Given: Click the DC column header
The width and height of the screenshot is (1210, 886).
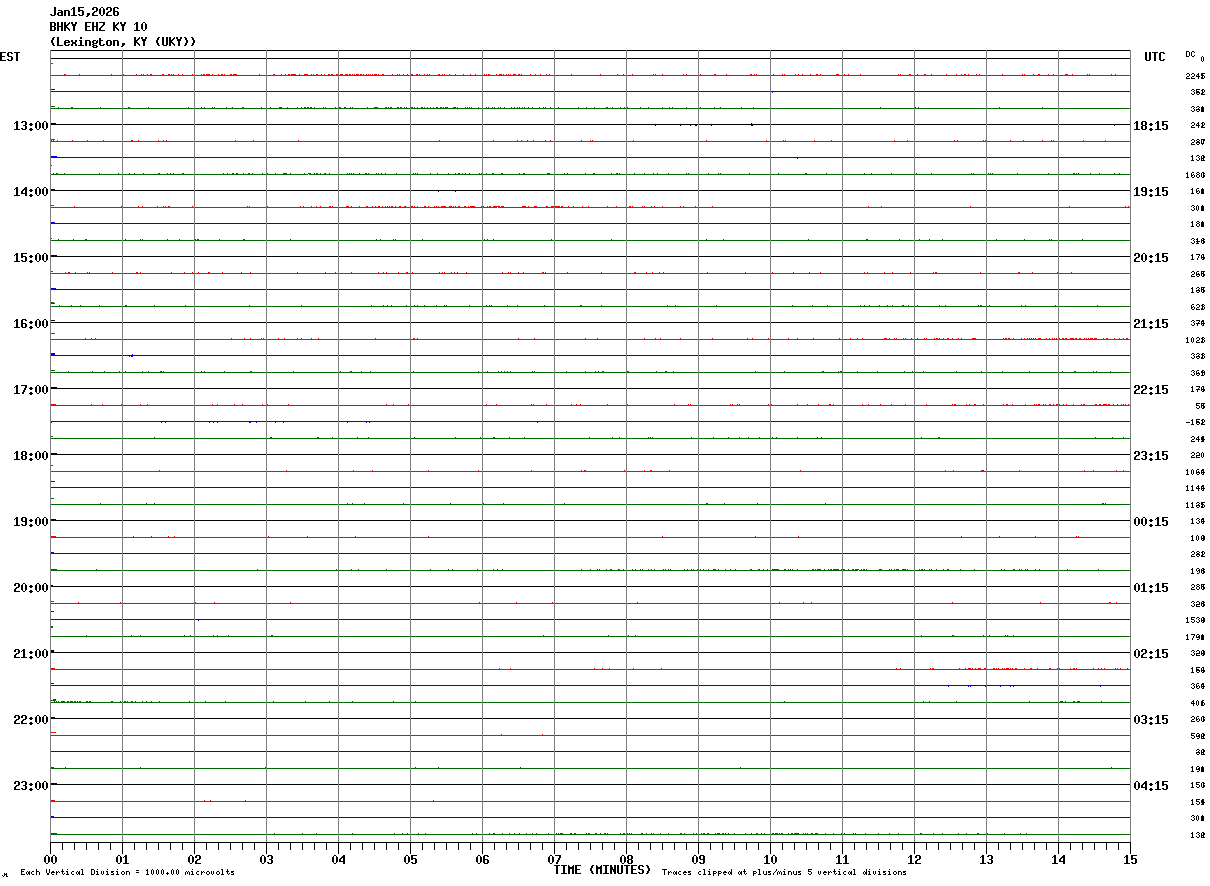Looking at the screenshot, I should tap(1190, 54).
